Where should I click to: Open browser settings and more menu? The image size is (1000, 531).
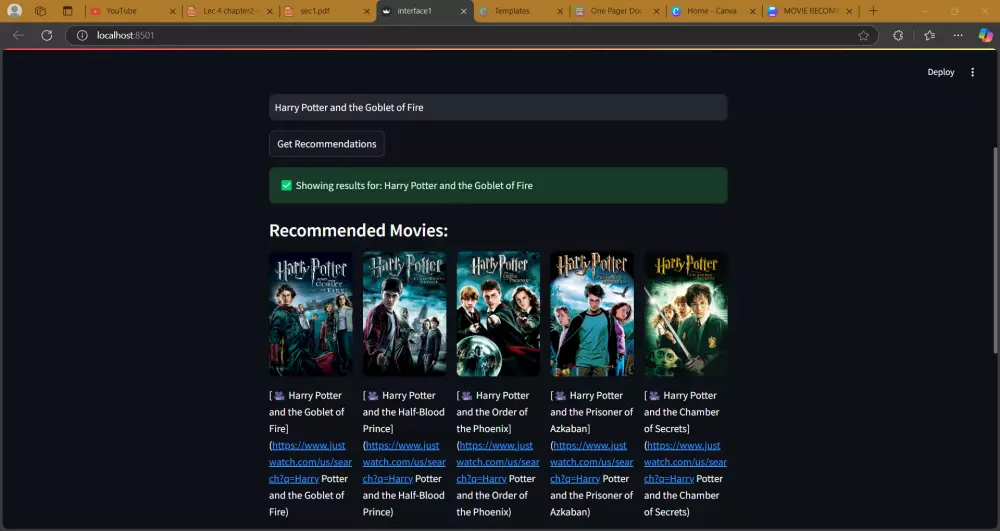click(x=958, y=36)
